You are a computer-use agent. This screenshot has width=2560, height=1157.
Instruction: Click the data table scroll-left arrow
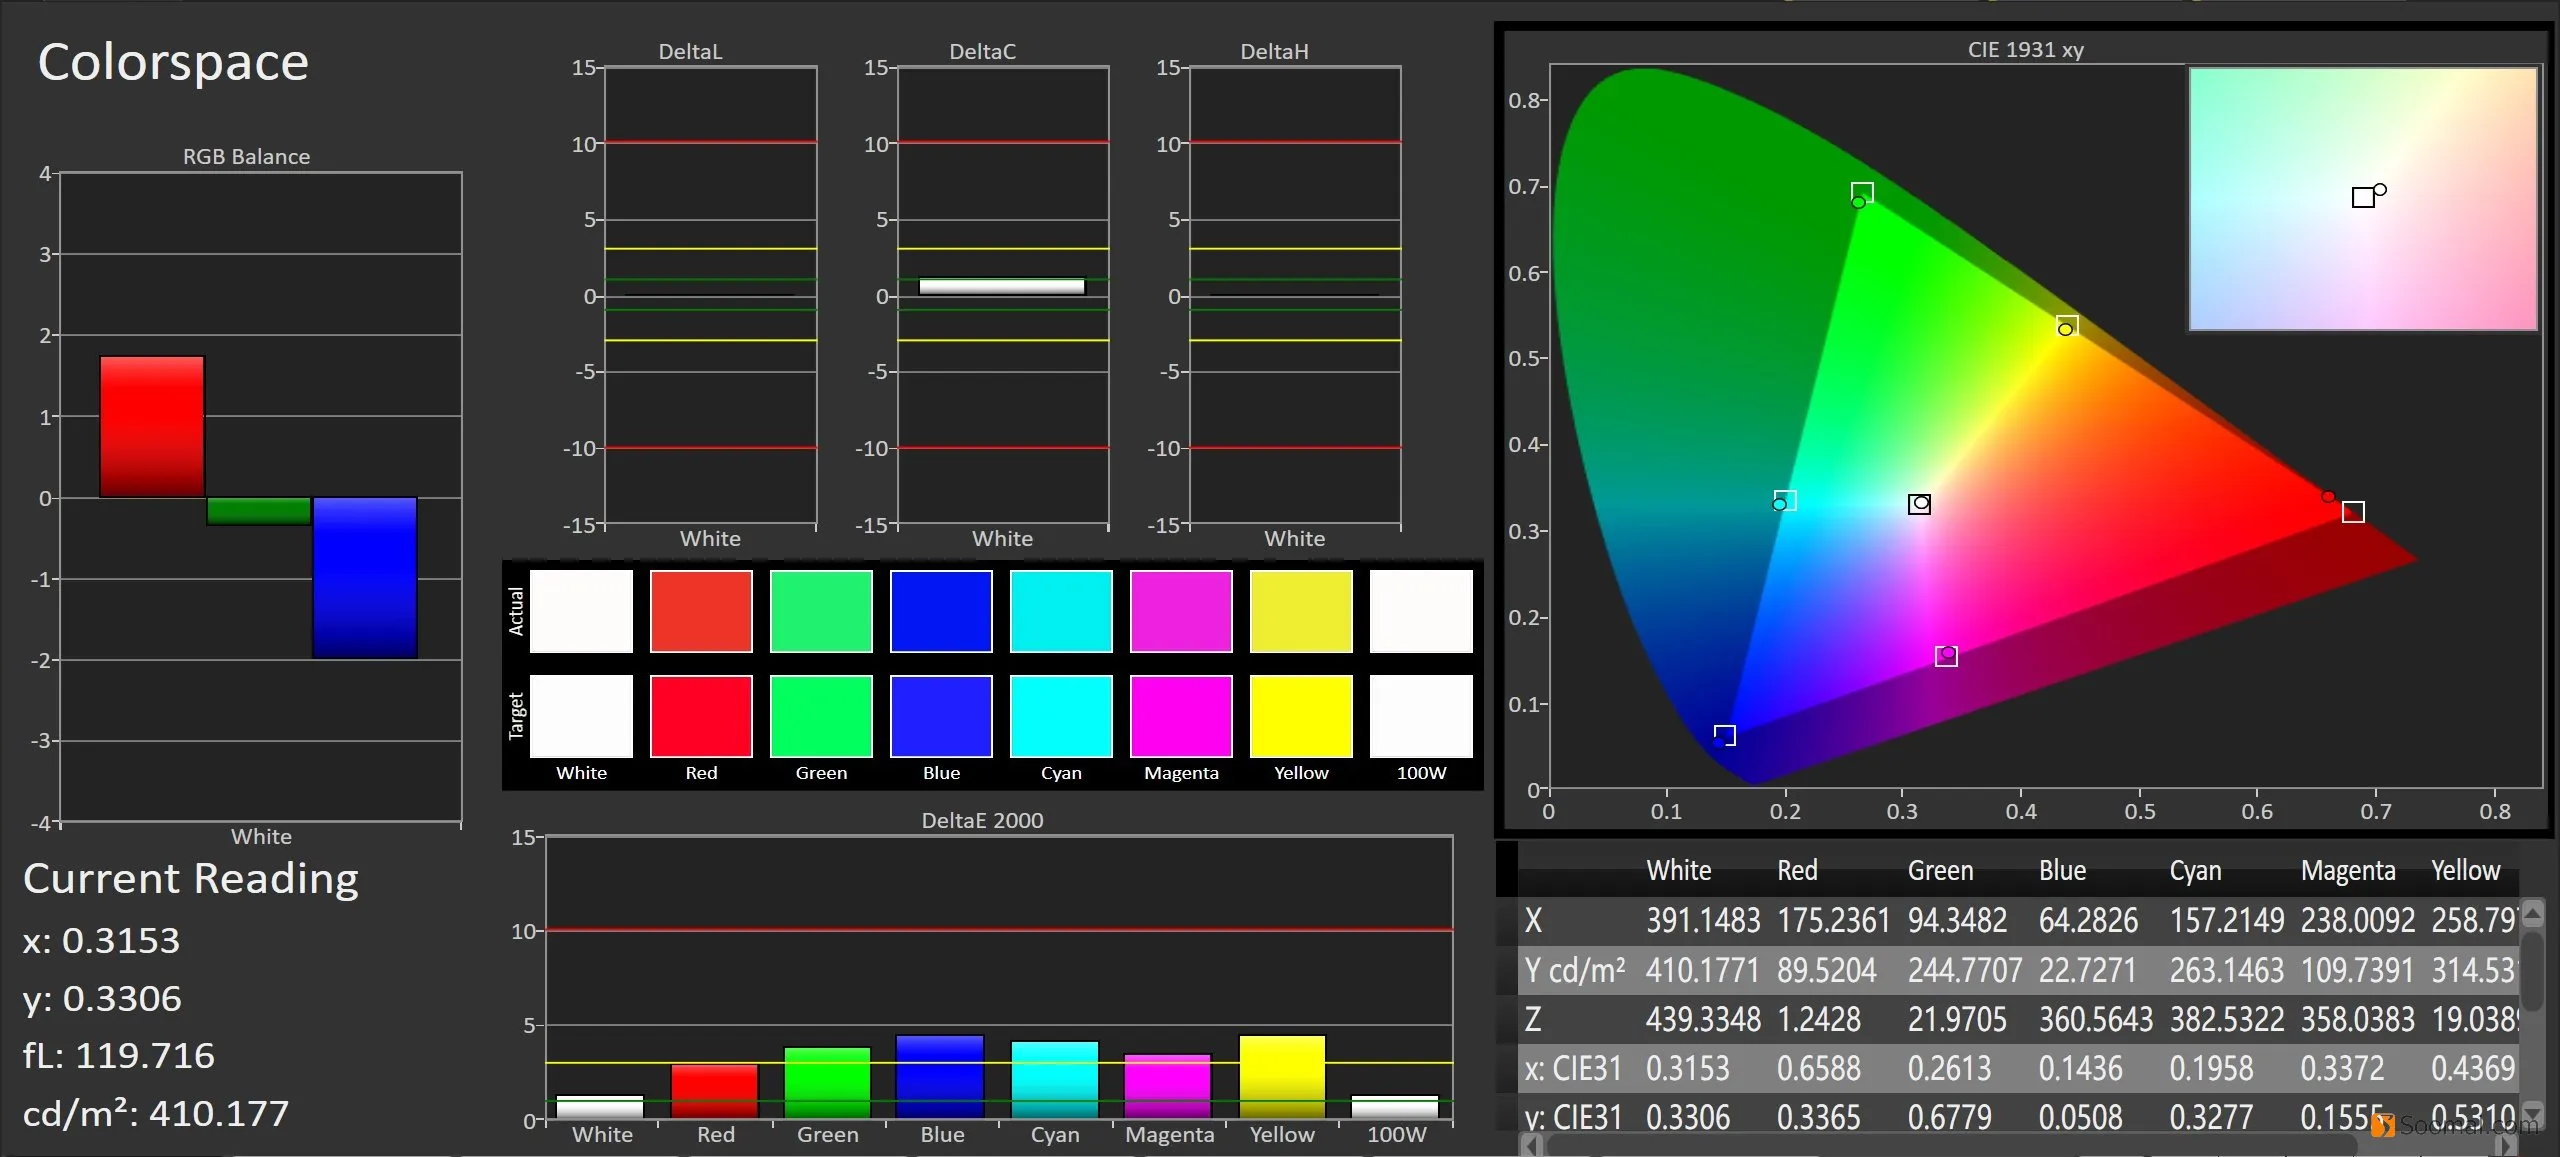pos(1532,1145)
